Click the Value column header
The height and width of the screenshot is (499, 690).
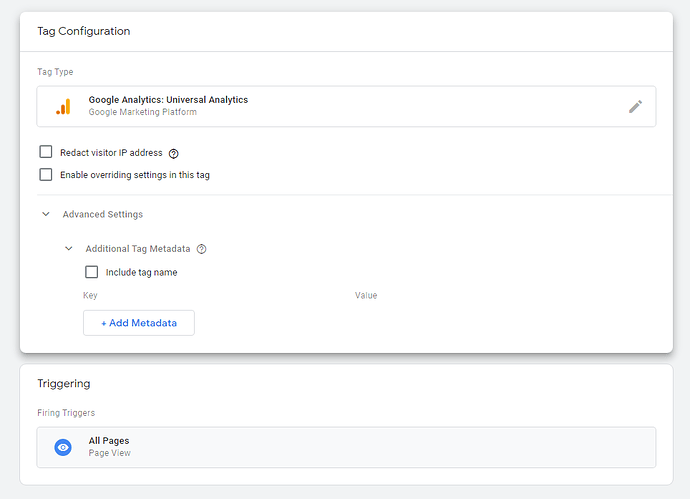(x=366, y=295)
